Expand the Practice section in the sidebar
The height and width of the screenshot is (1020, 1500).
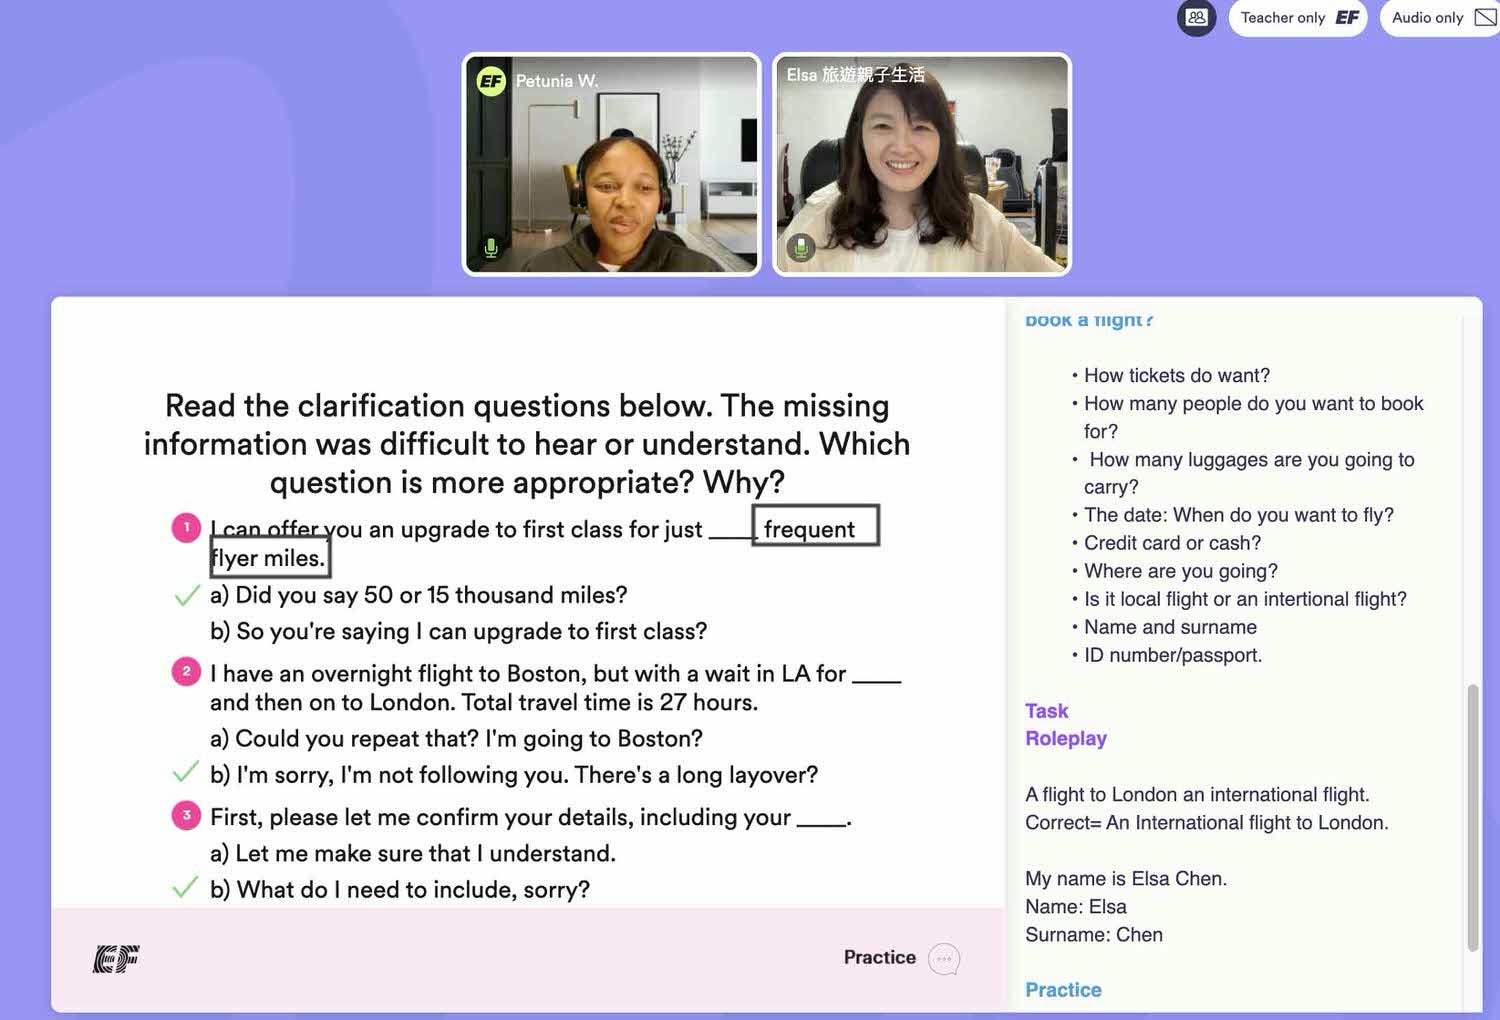(1063, 989)
